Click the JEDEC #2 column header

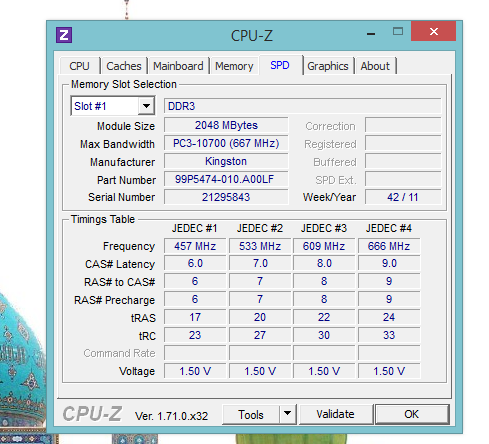tap(260, 228)
